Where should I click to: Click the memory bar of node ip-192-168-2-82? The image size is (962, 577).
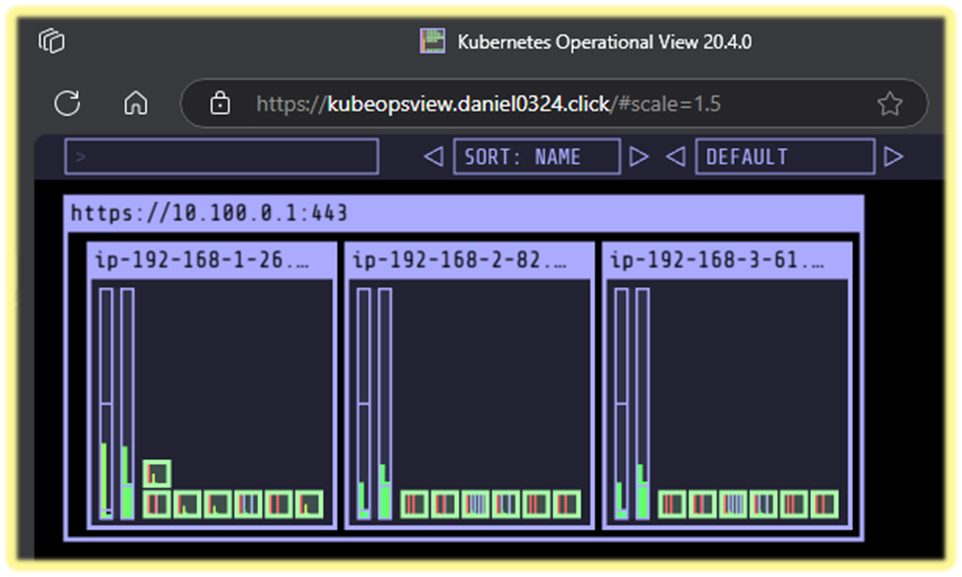tap(385, 404)
